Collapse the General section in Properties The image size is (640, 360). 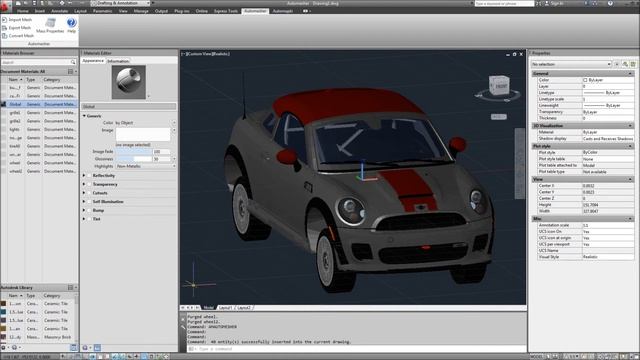(x=630, y=73)
